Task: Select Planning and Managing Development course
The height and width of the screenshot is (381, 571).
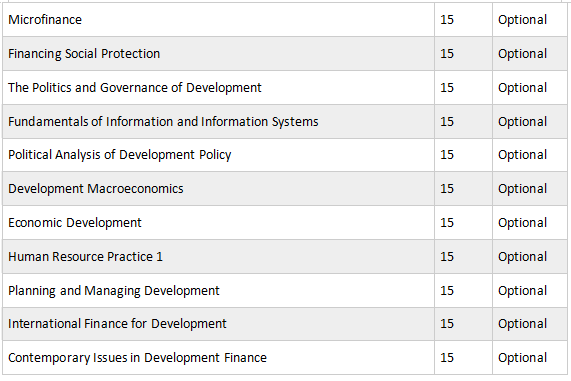Action: point(114,291)
